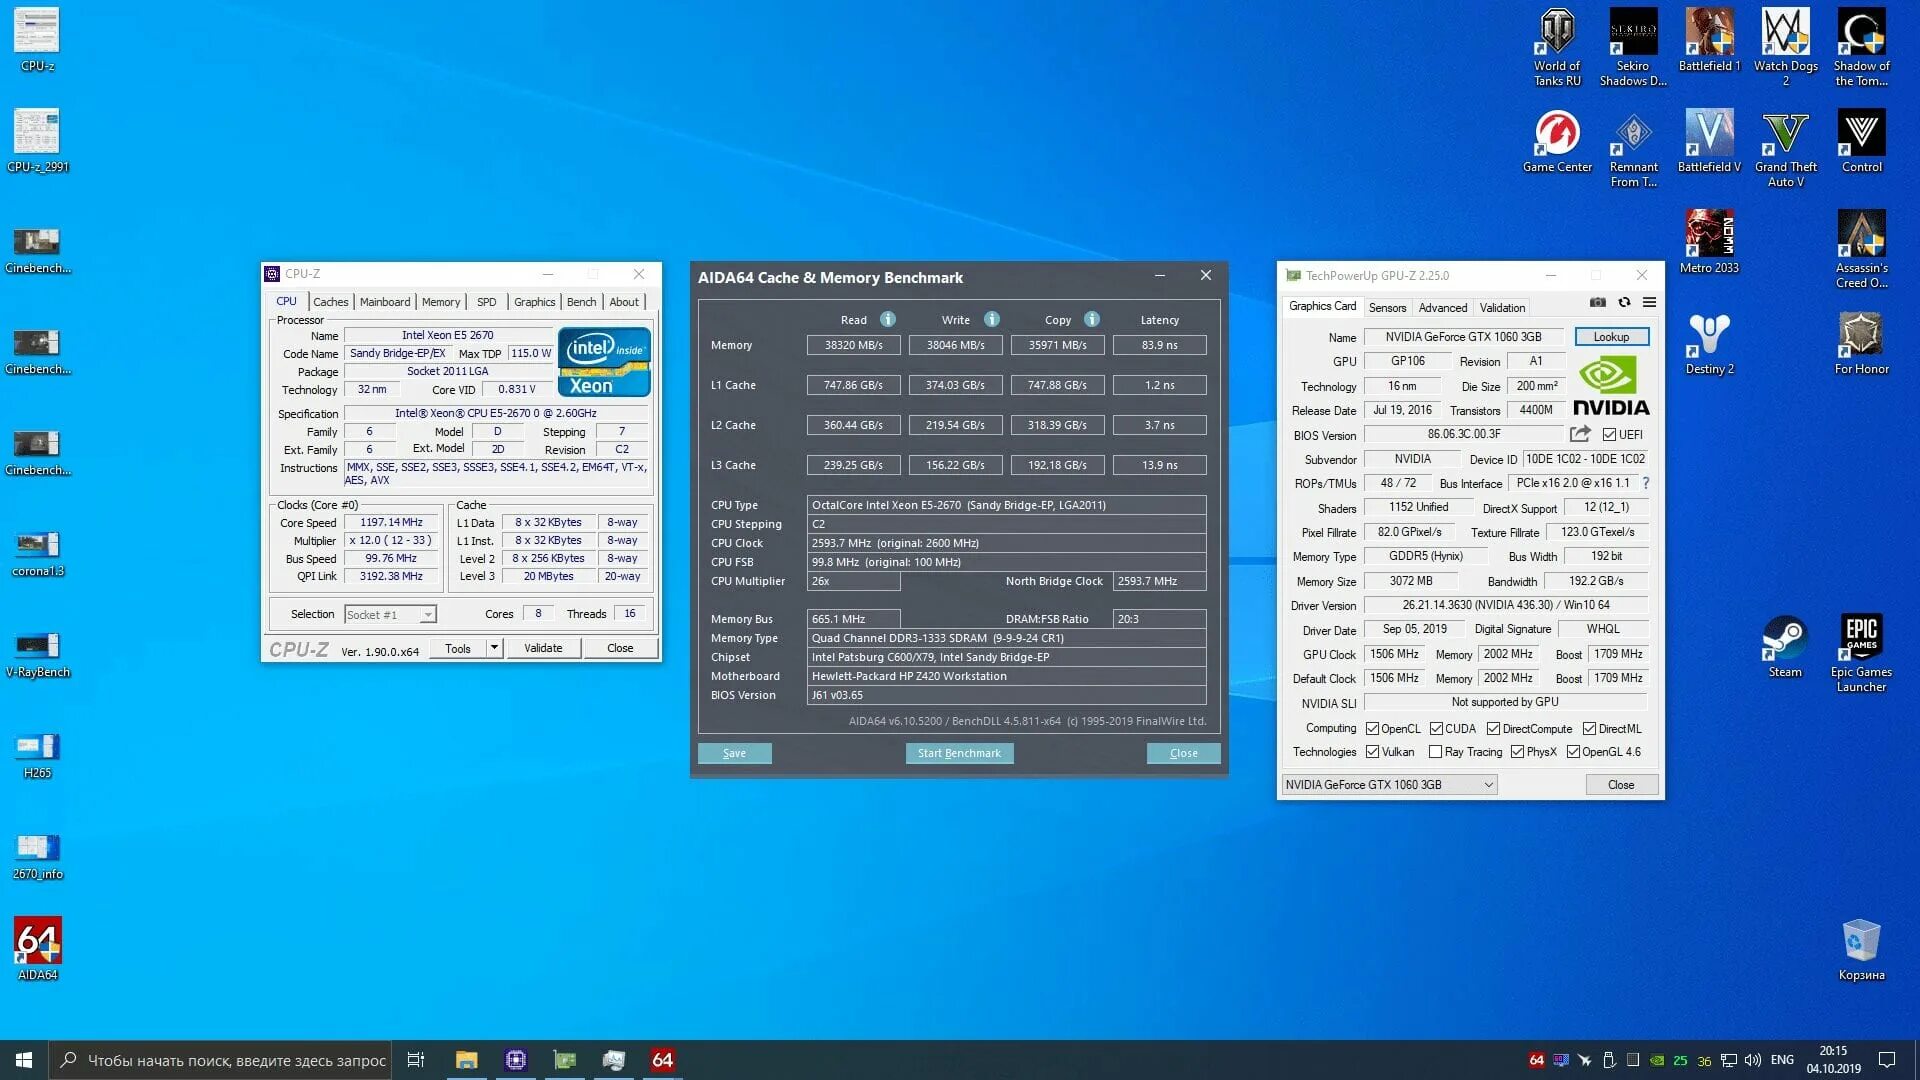
Task: Click the GPU-Z screenshot camera icon
Action: coord(1598,302)
